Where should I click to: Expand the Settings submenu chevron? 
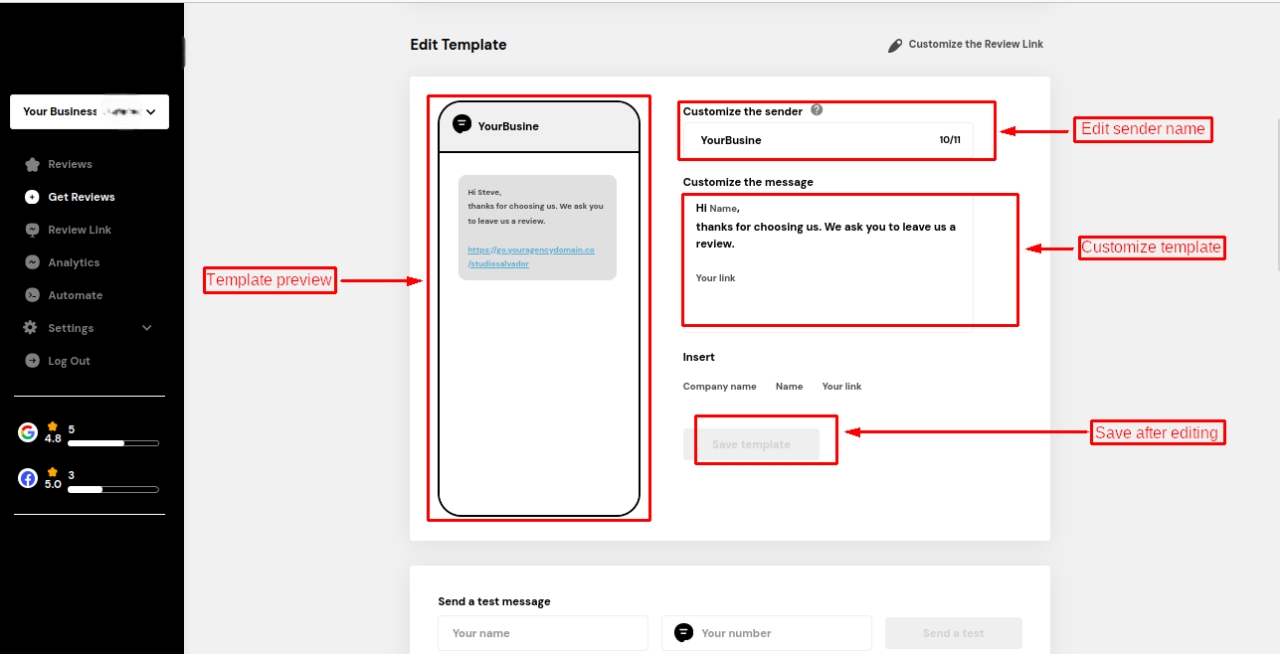click(x=147, y=328)
